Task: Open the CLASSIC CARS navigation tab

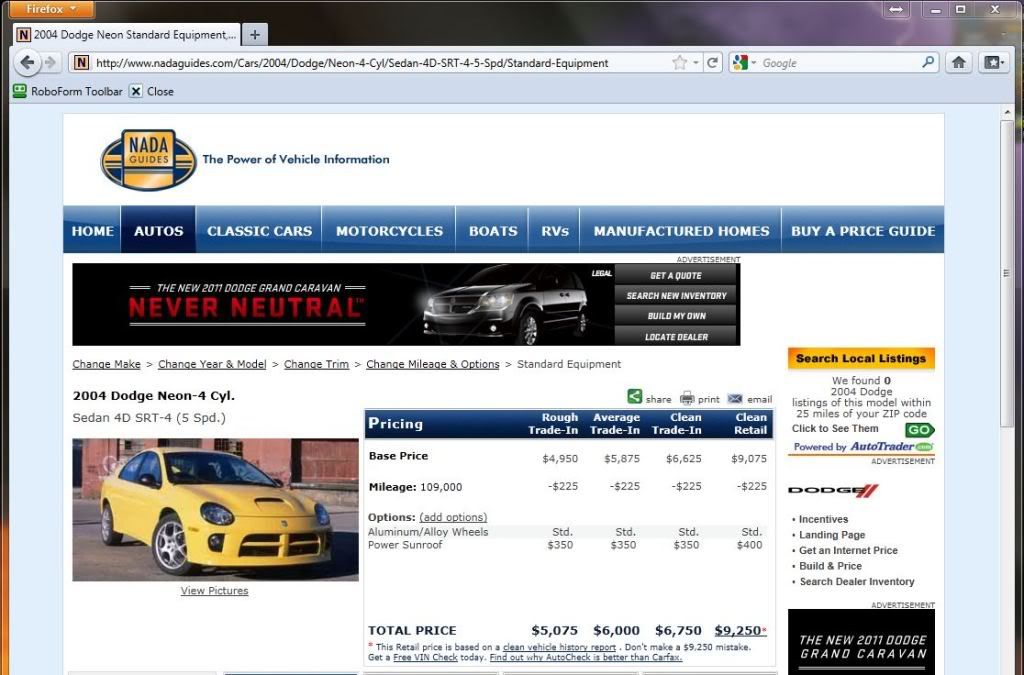Action: pyautogui.click(x=259, y=230)
